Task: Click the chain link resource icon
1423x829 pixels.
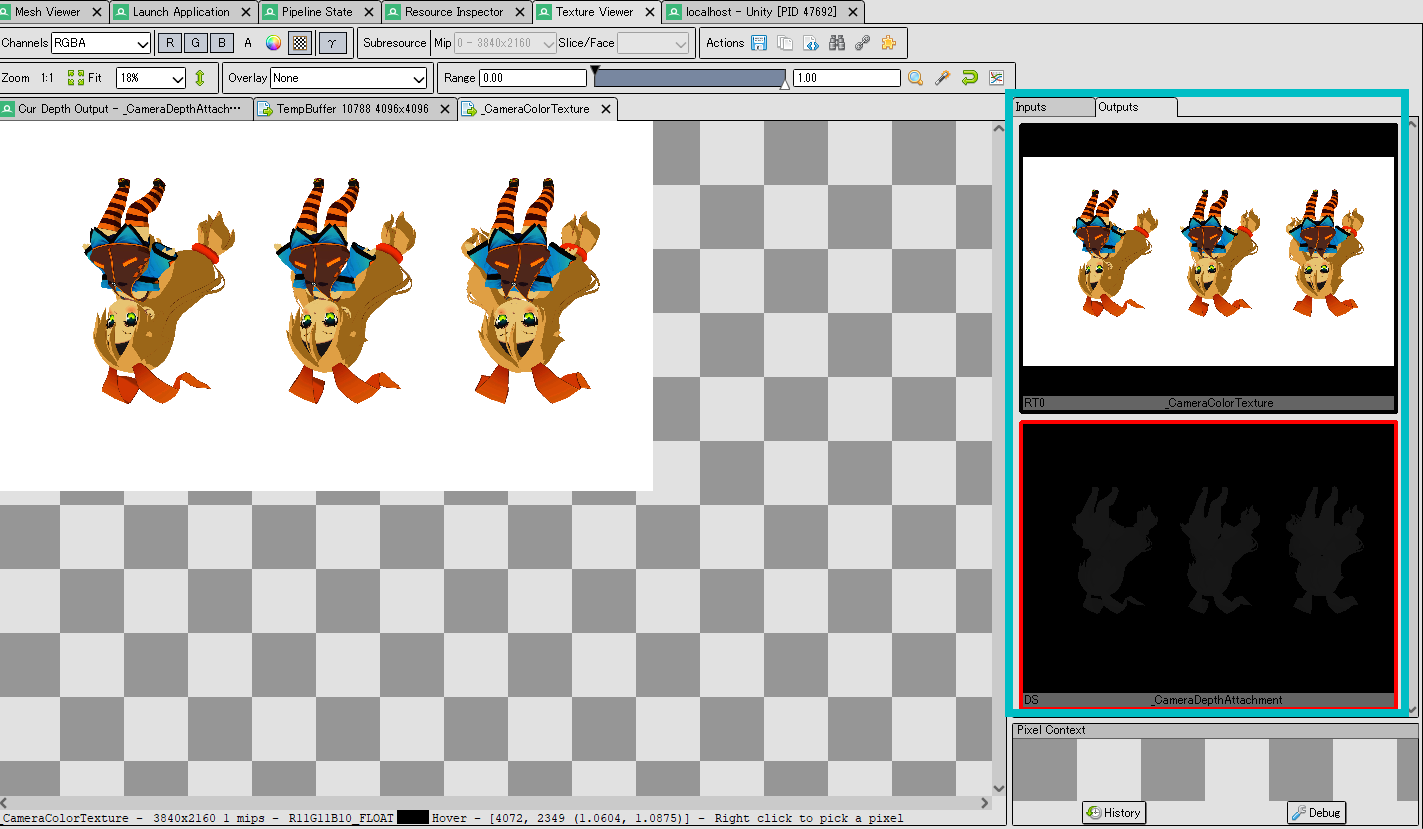Action: pos(862,43)
